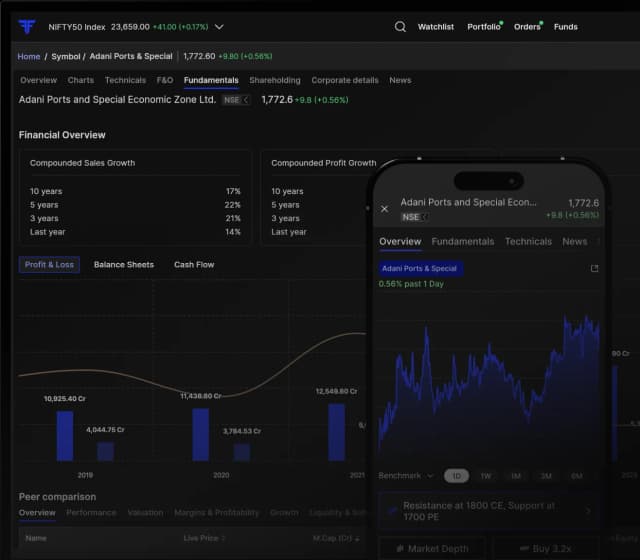The height and width of the screenshot is (560, 640).
Task: Open Peer comparison Valuation tab
Action: (x=145, y=513)
